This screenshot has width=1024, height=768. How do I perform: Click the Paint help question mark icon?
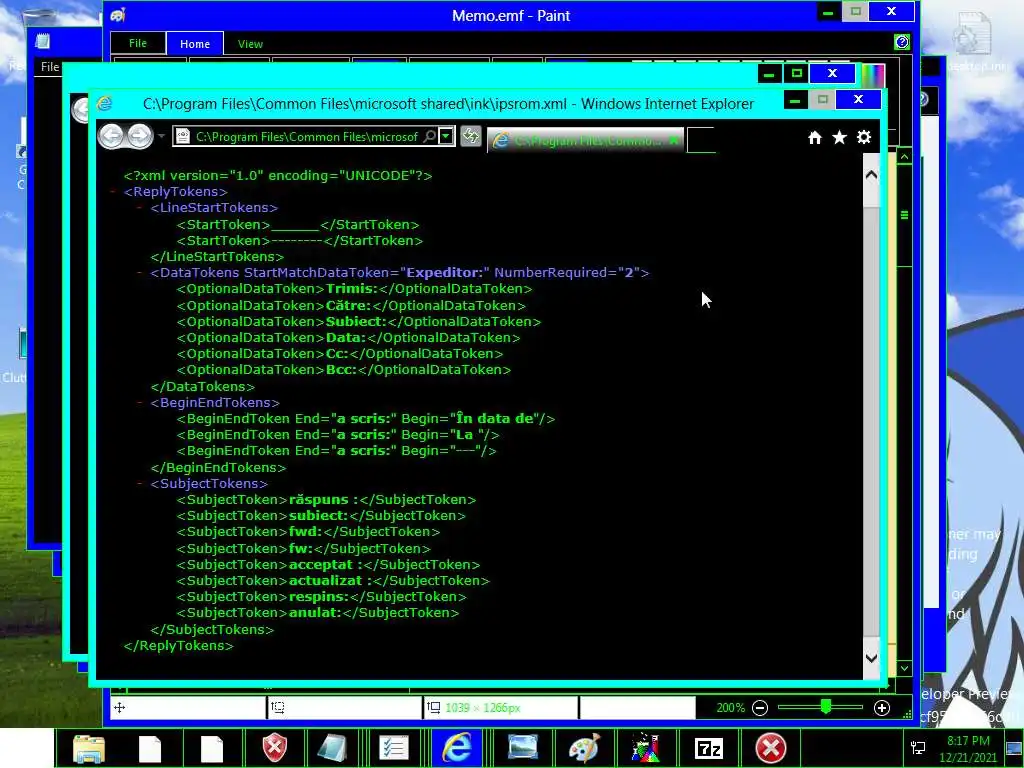coord(902,42)
